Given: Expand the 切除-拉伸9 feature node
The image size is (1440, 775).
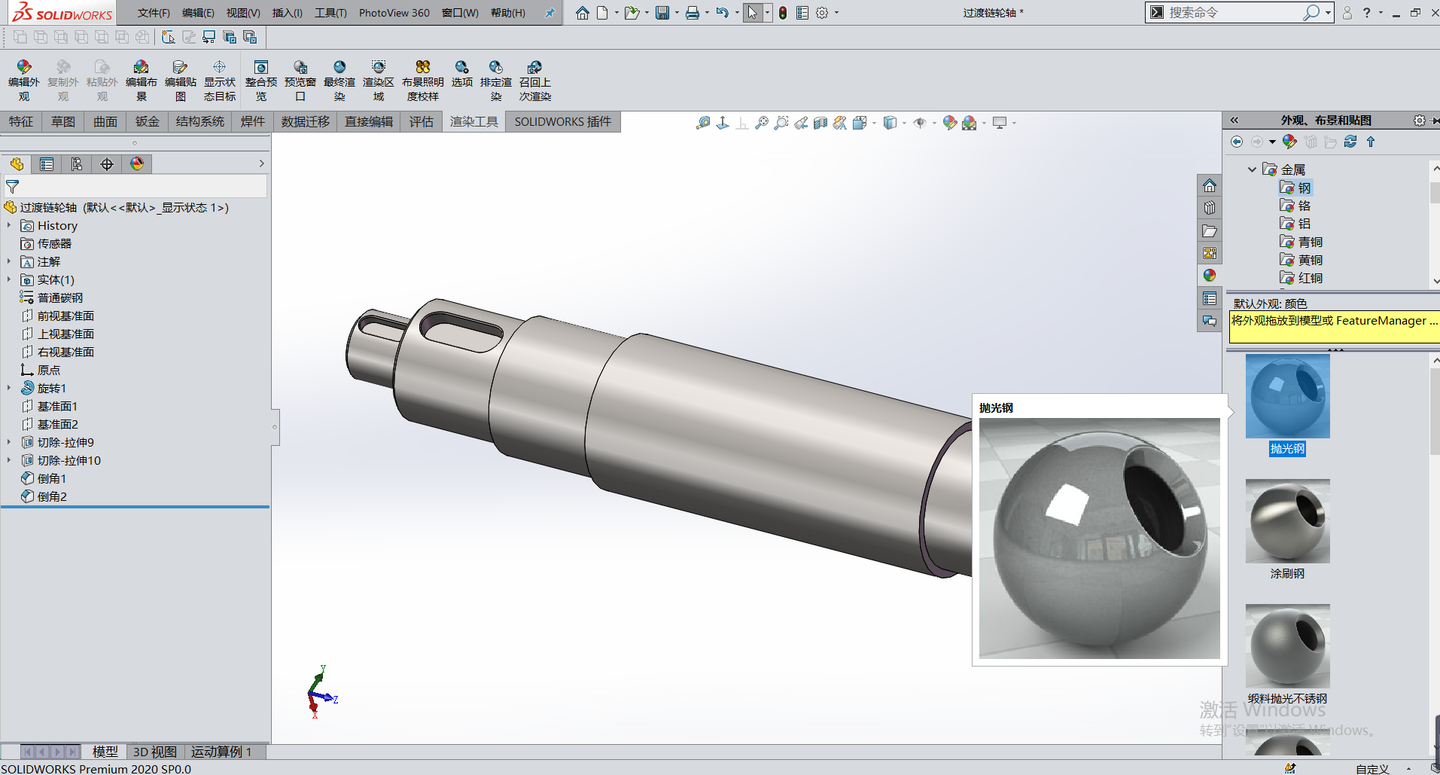Looking at the screenshot, I should (9, 442).
